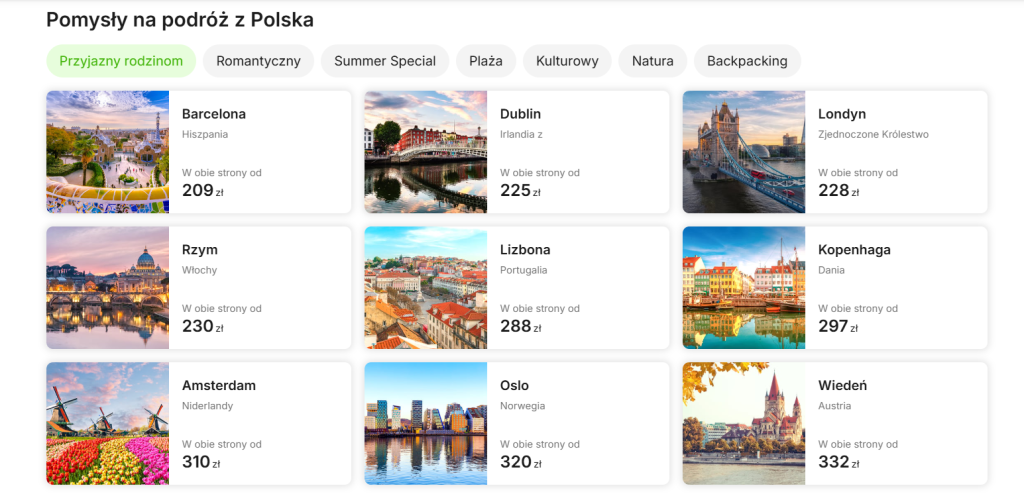Switch to the Natura tab
Screen dimensions: 1024x498
click(x=652, y=61)
